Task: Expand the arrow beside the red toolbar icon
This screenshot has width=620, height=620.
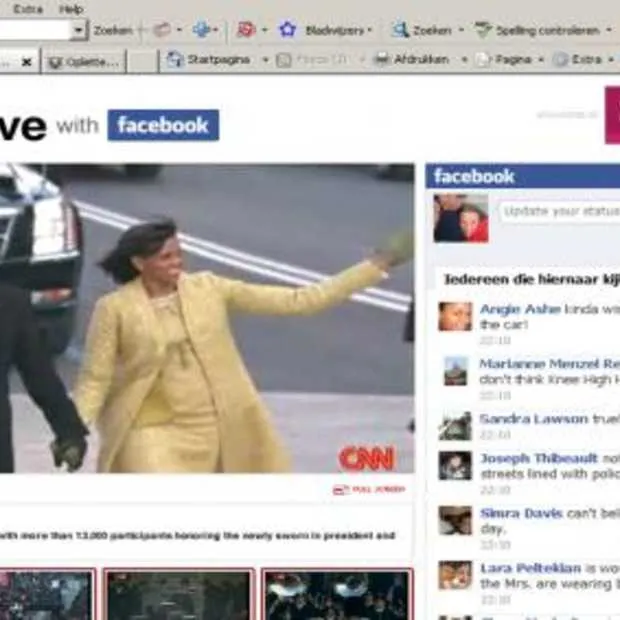Action: click(265, 30)
